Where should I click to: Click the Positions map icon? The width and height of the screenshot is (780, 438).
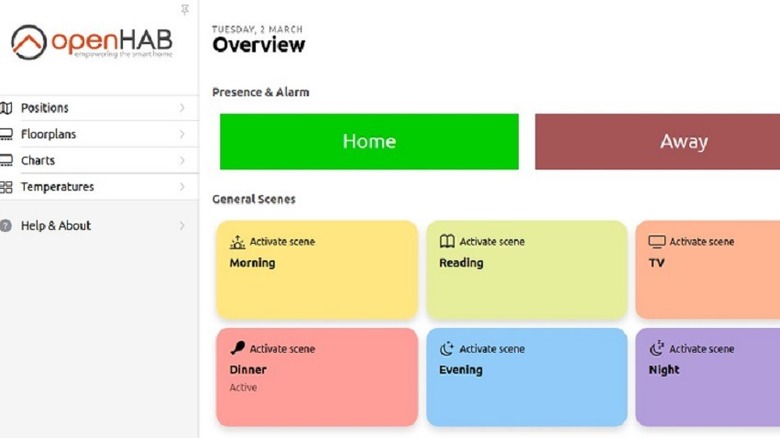point(6,108)
